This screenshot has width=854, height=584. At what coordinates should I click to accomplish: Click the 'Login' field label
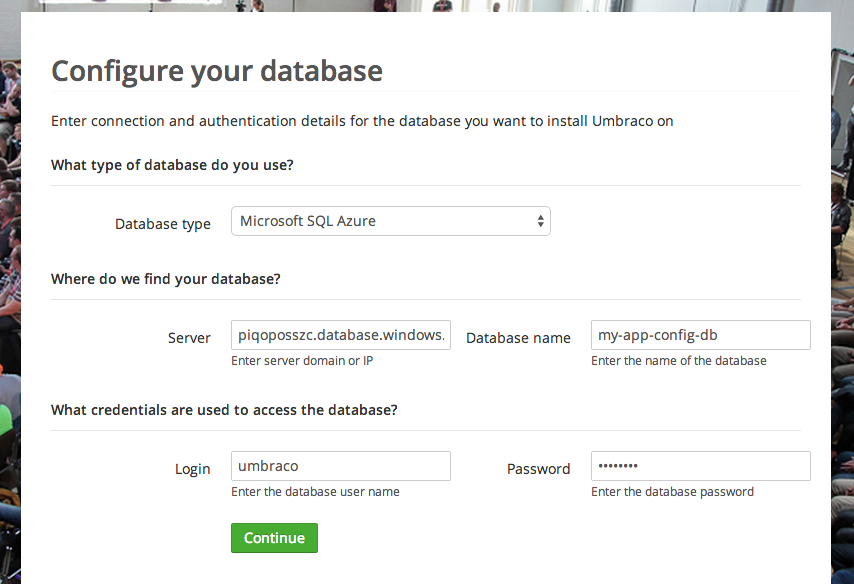193,469
